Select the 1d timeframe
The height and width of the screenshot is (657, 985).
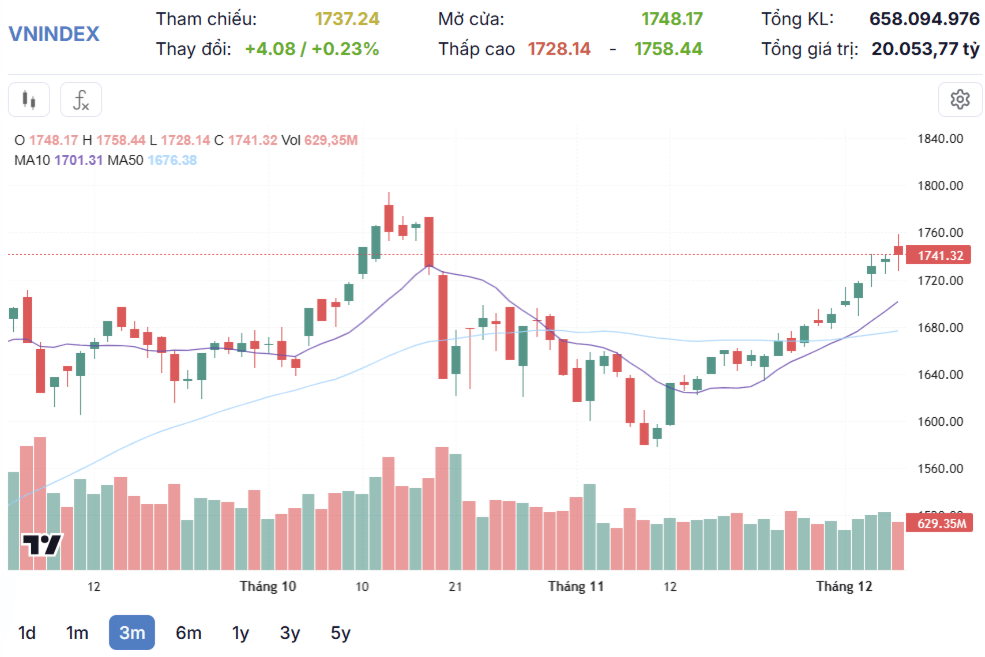pos(26,633)
